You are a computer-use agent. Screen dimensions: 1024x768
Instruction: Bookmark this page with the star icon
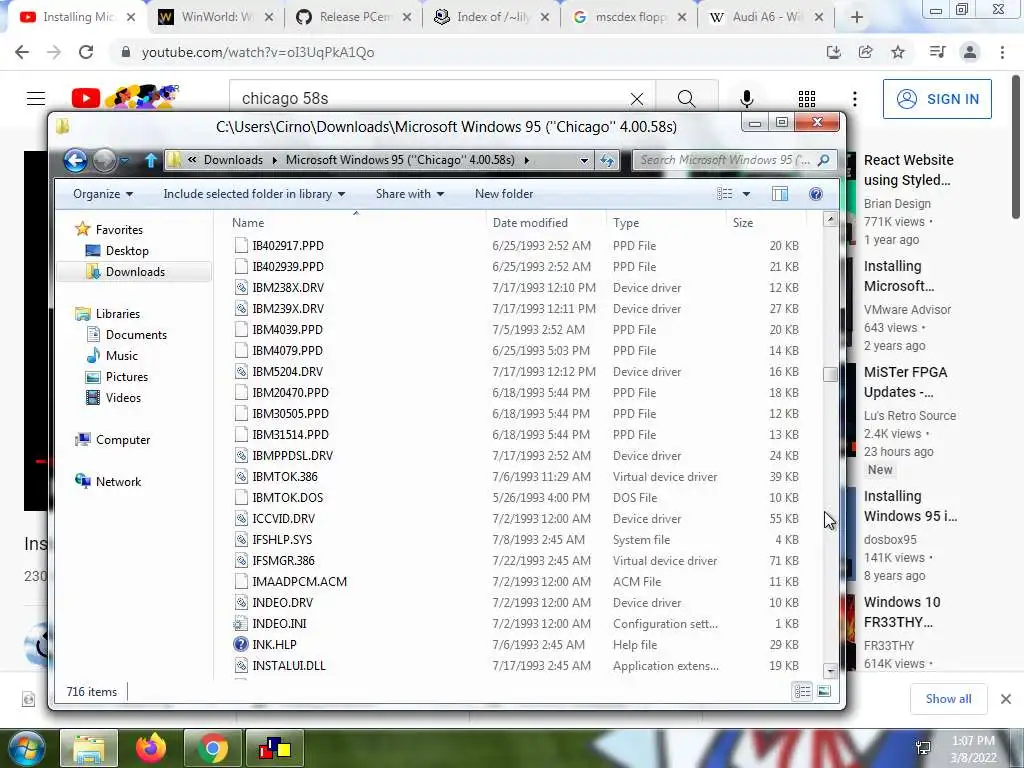click(898, 52)
